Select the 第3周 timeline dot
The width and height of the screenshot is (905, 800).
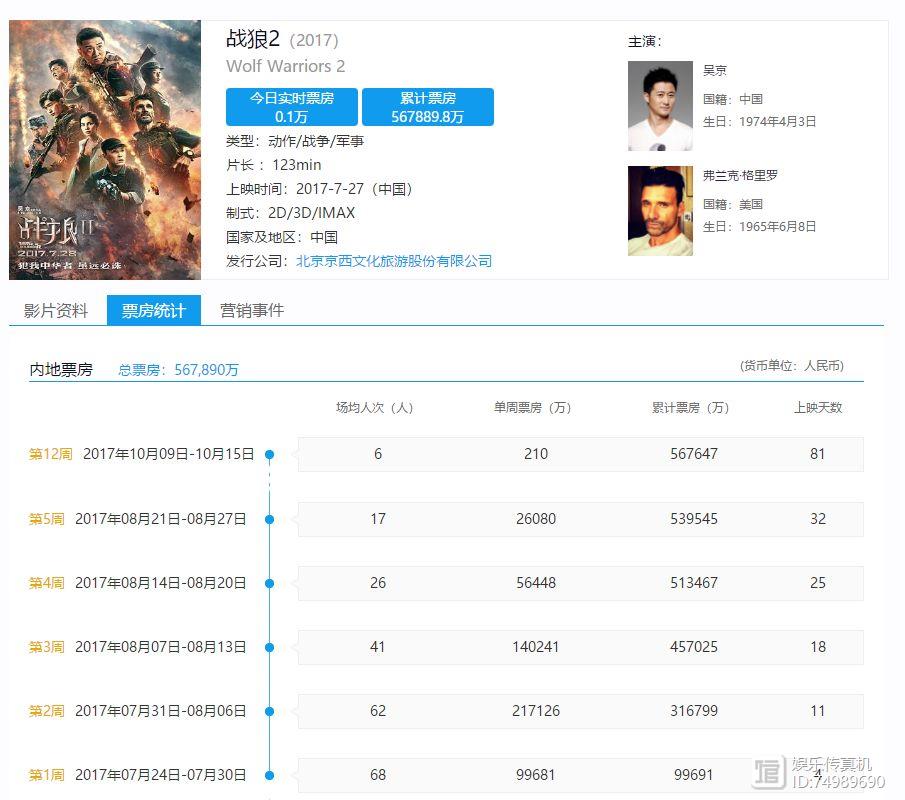269,648
